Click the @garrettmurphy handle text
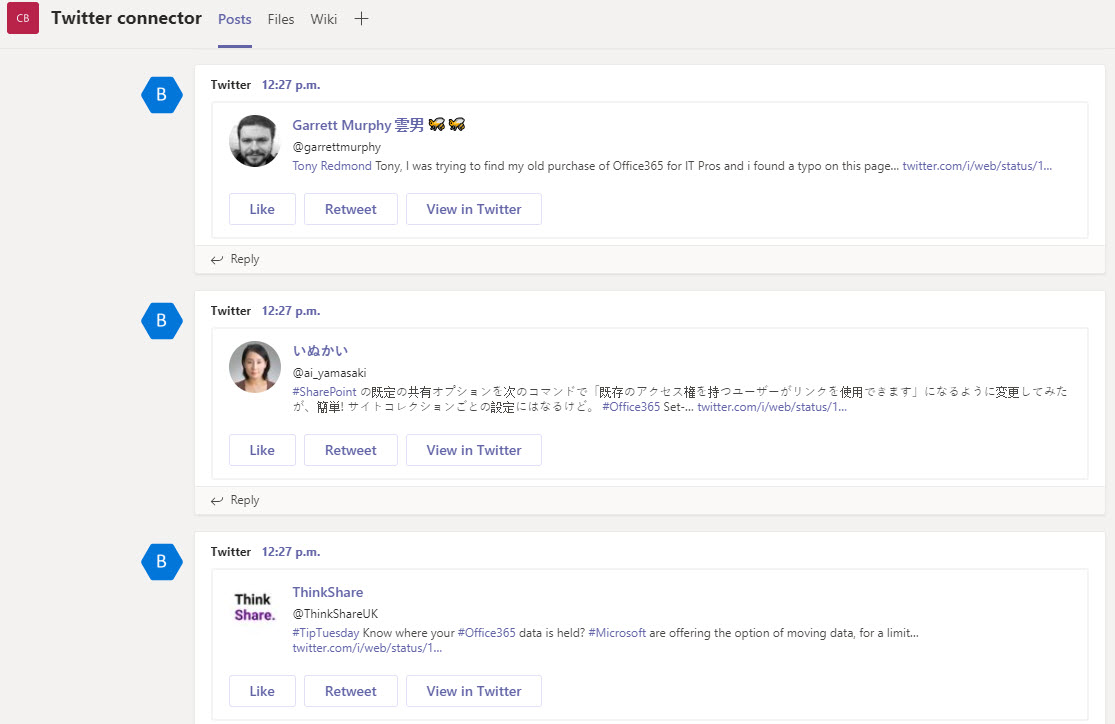 [336, 147]
